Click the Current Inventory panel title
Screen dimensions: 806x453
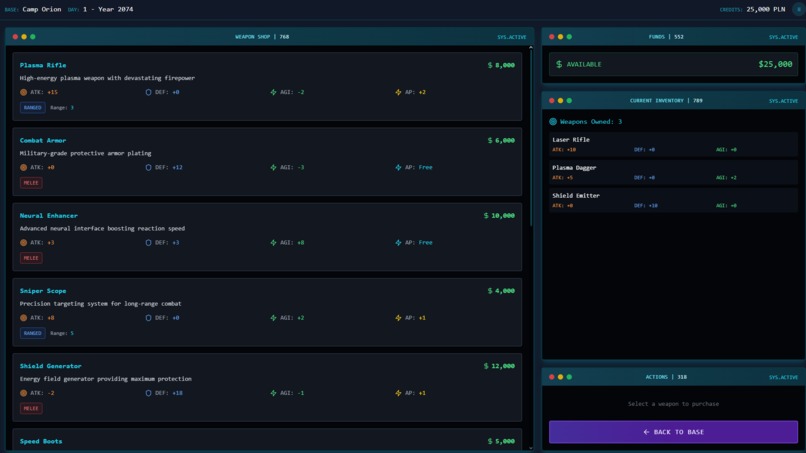click(666, 101)
